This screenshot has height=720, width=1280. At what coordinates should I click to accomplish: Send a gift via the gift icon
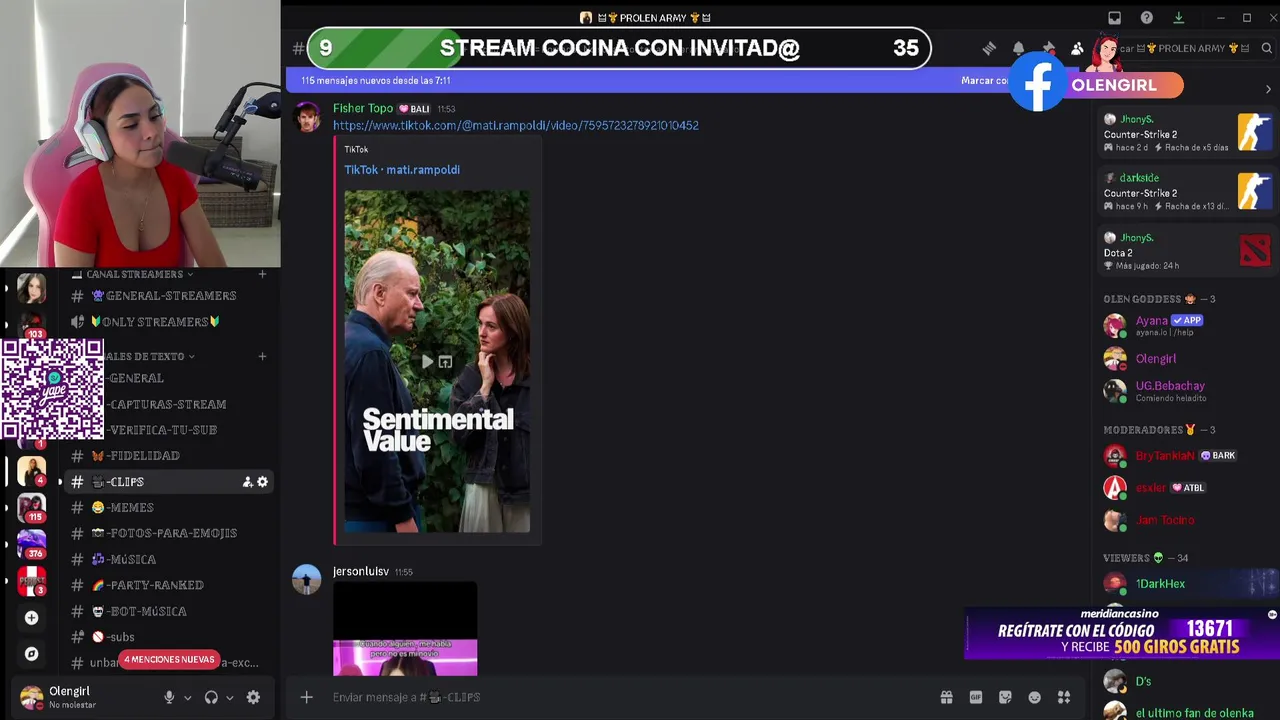click(x=946, y=697)
